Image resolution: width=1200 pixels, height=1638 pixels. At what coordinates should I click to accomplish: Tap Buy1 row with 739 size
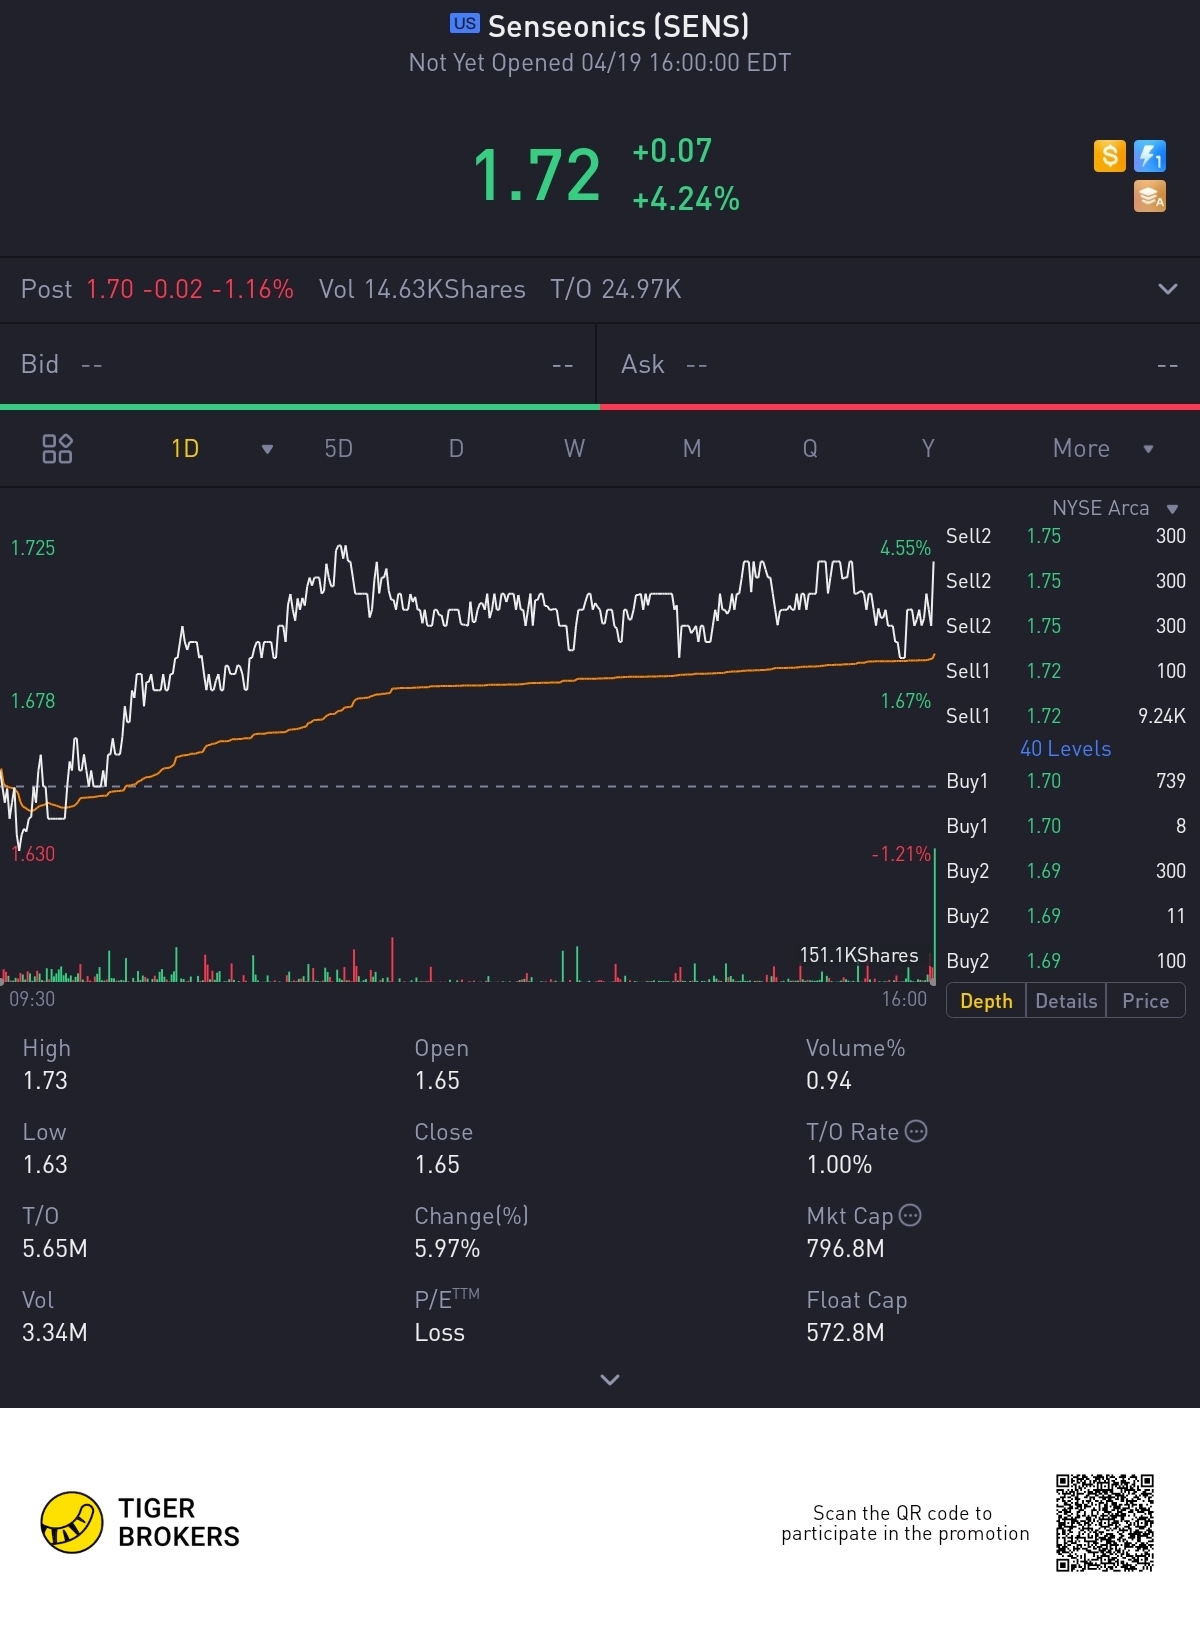(1066, 781)
